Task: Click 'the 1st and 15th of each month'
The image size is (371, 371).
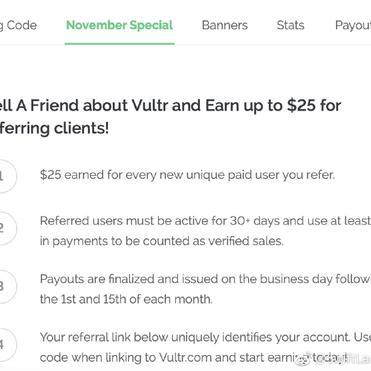Action: [x=126, y=299]
